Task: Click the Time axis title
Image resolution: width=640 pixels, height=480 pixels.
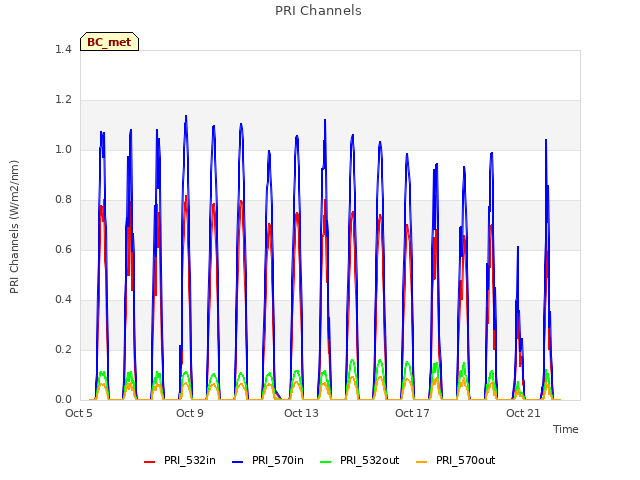Action: [566, 429]
